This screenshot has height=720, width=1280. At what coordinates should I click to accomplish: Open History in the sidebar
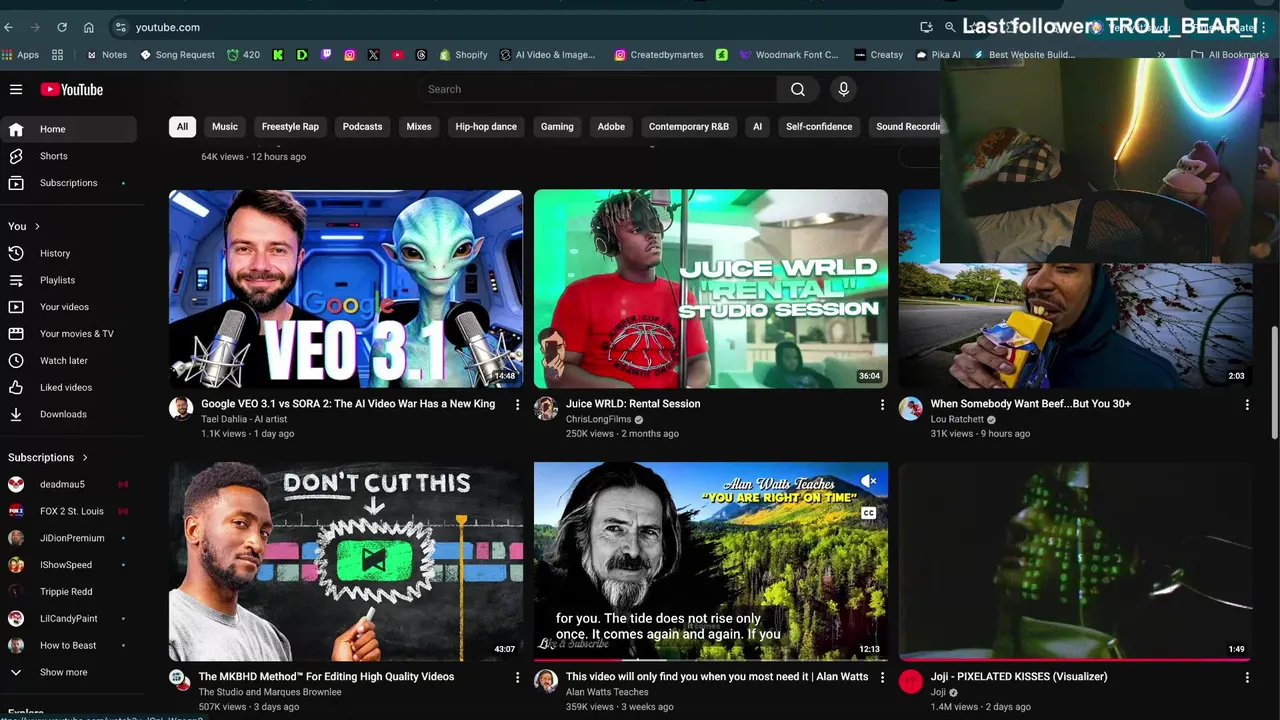[68, 253]
